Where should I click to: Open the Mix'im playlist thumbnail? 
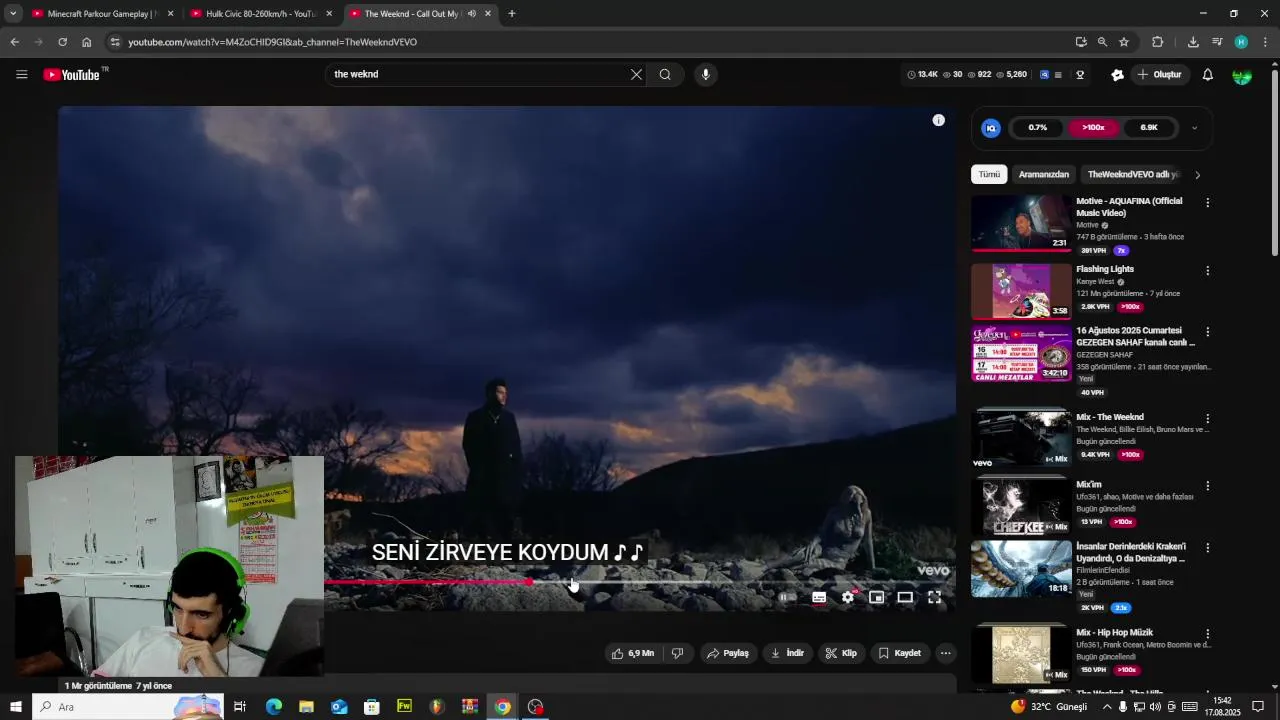(x=1021, y=507)
